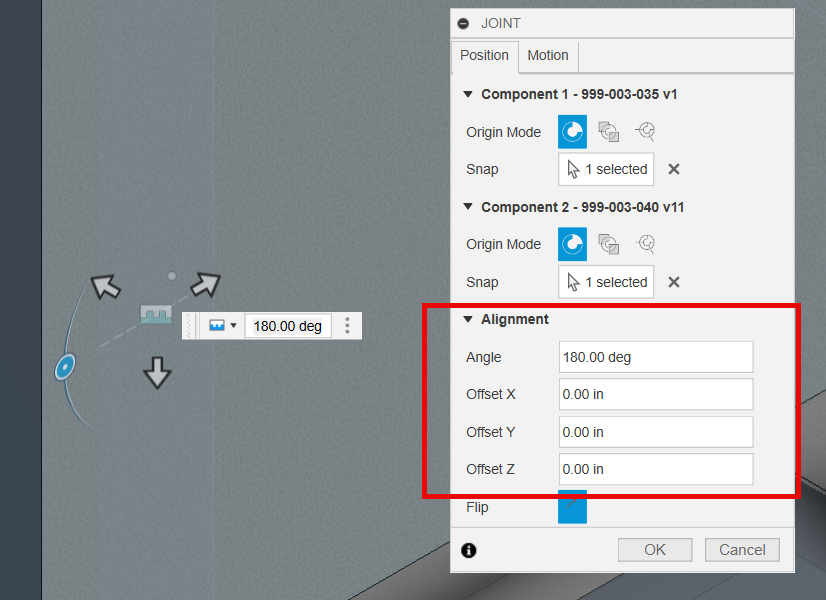
Task: Click the info icon in the dialog footer
Action: pyautogui.click(x=468, y=549)
